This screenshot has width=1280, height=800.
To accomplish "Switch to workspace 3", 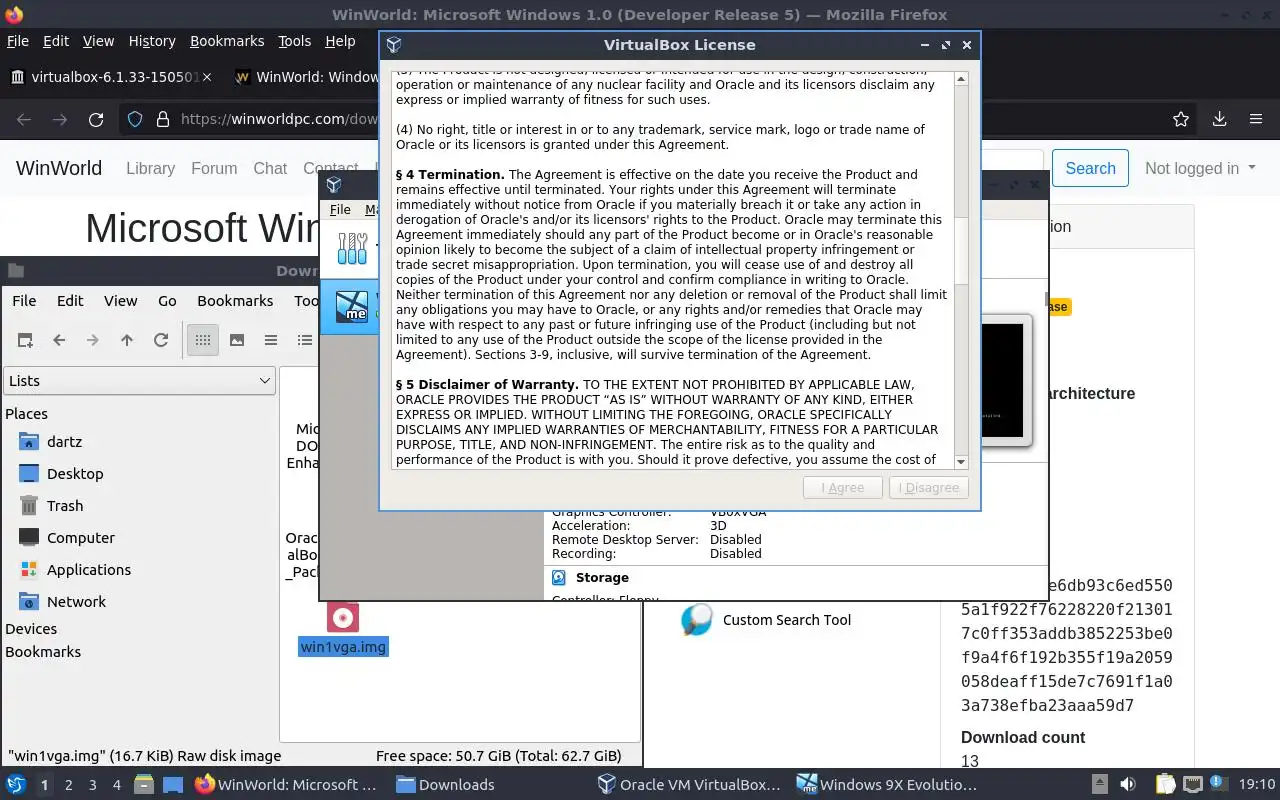I will coord(93,785).
